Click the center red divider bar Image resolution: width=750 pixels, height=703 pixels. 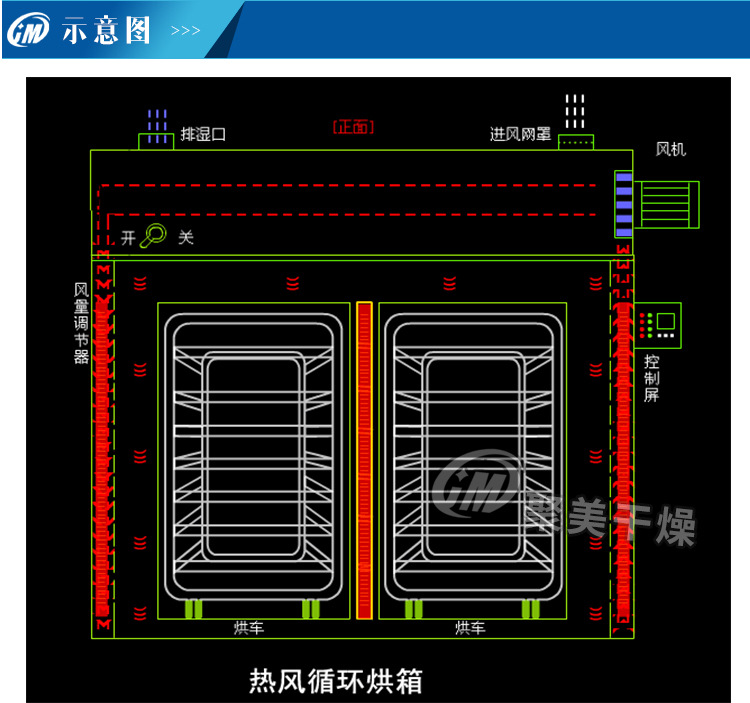pos(364,461)
